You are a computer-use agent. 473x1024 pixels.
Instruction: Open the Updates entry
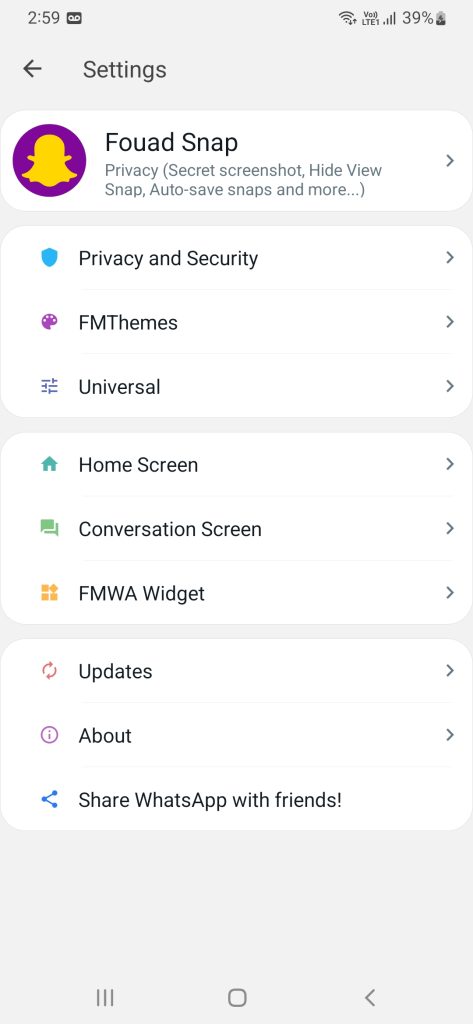[x=236, y=671]
